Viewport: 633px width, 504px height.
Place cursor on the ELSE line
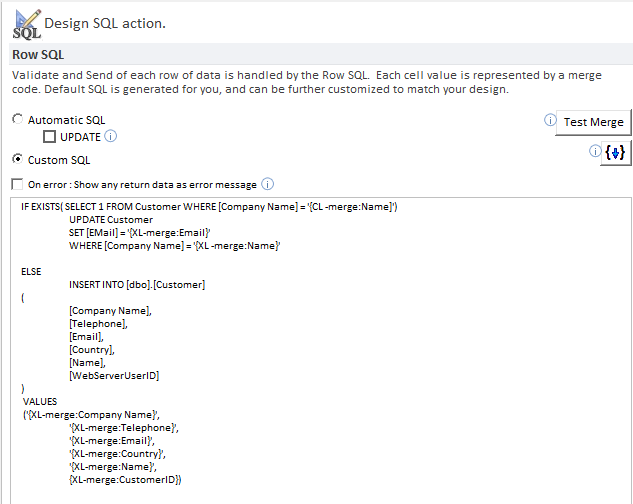(32, 272)
